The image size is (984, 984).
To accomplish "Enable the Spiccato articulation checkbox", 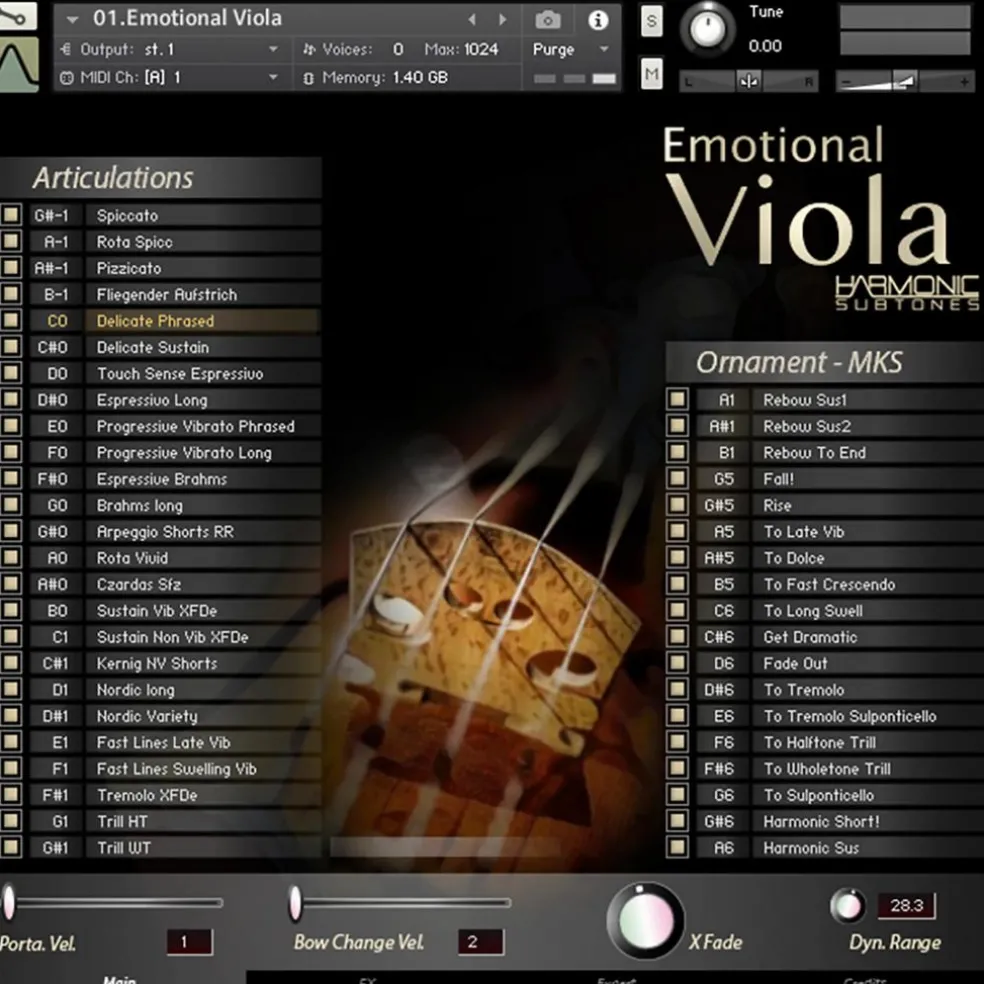I will pyautogui.click(x=11, y=215).
